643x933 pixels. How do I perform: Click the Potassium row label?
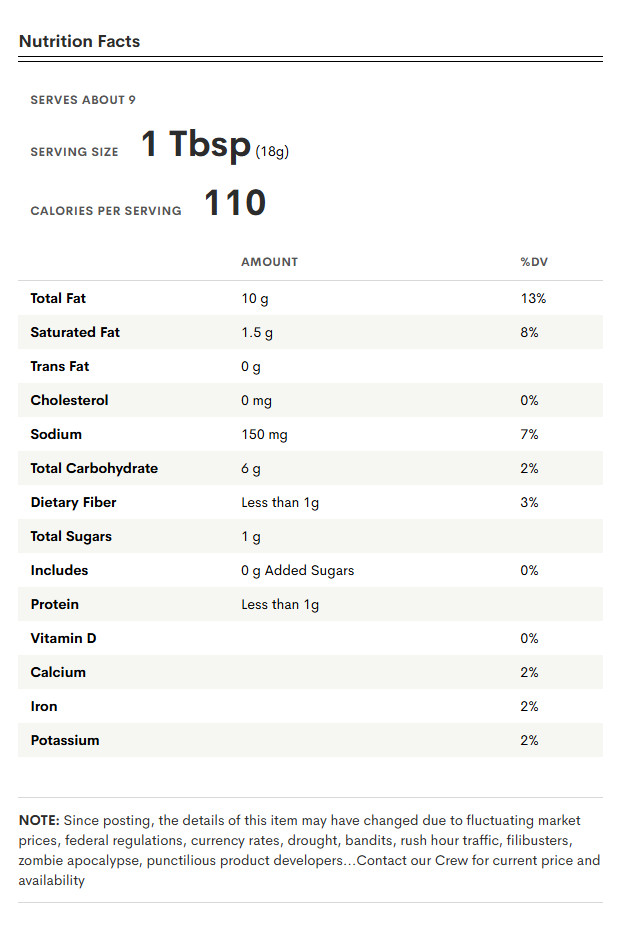click(x=65, y=740)
